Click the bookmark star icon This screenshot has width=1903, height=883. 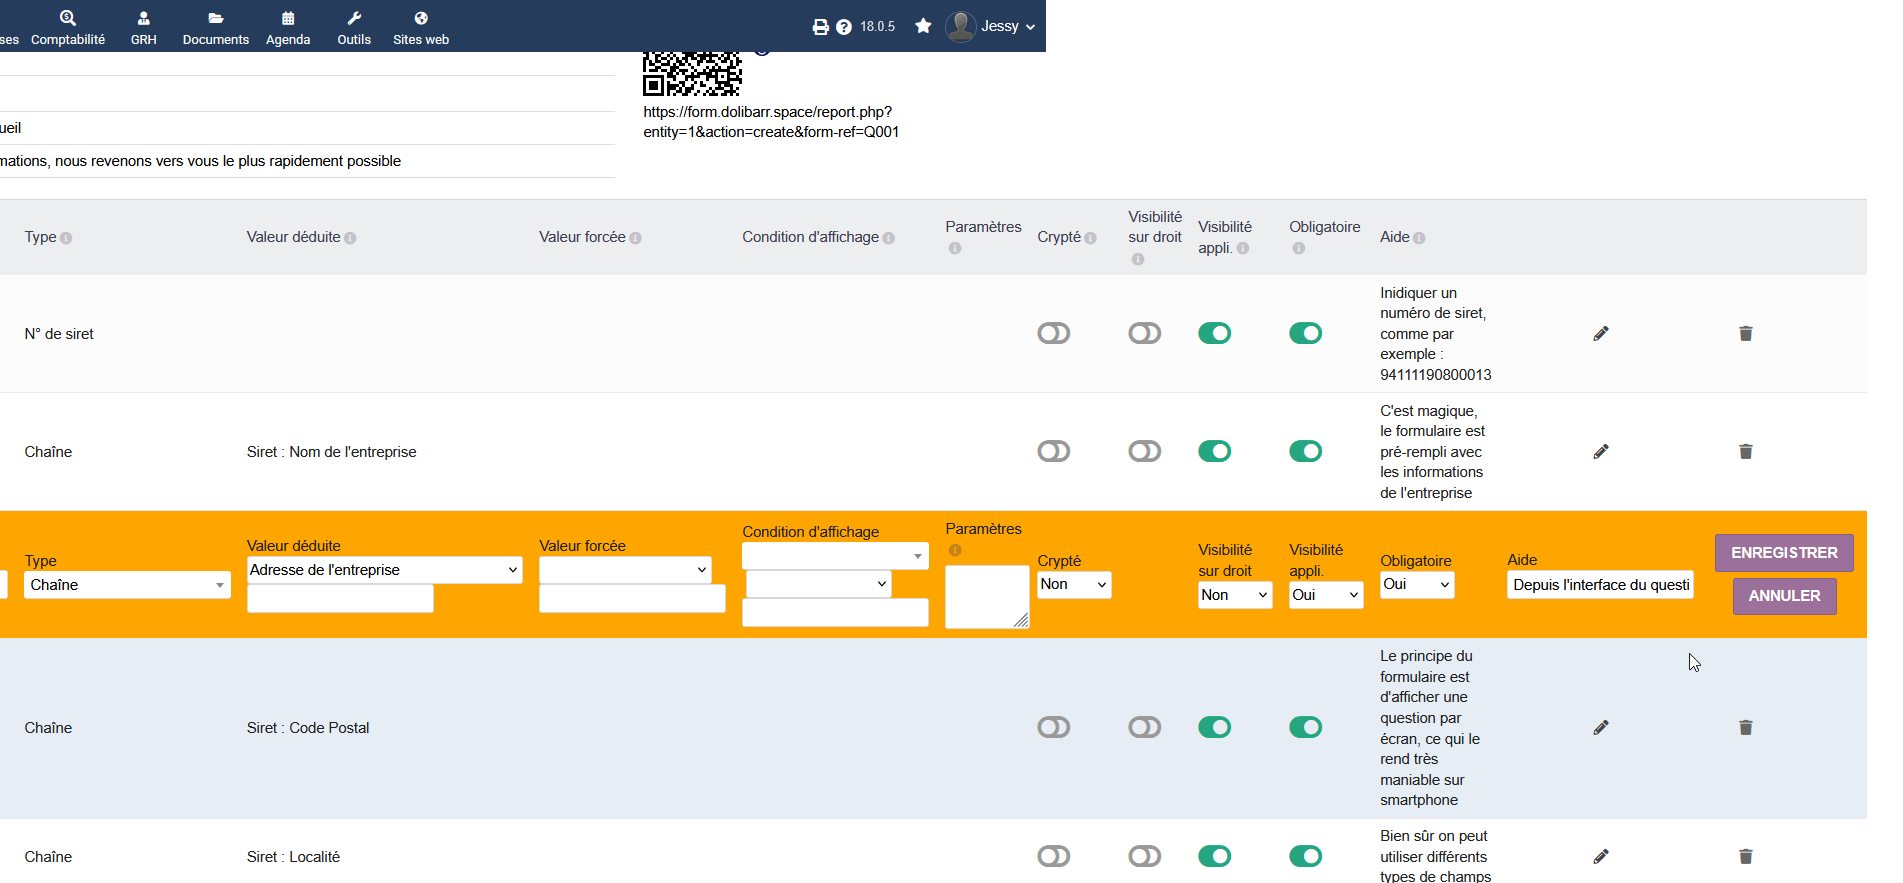click(x=923, y=26)
